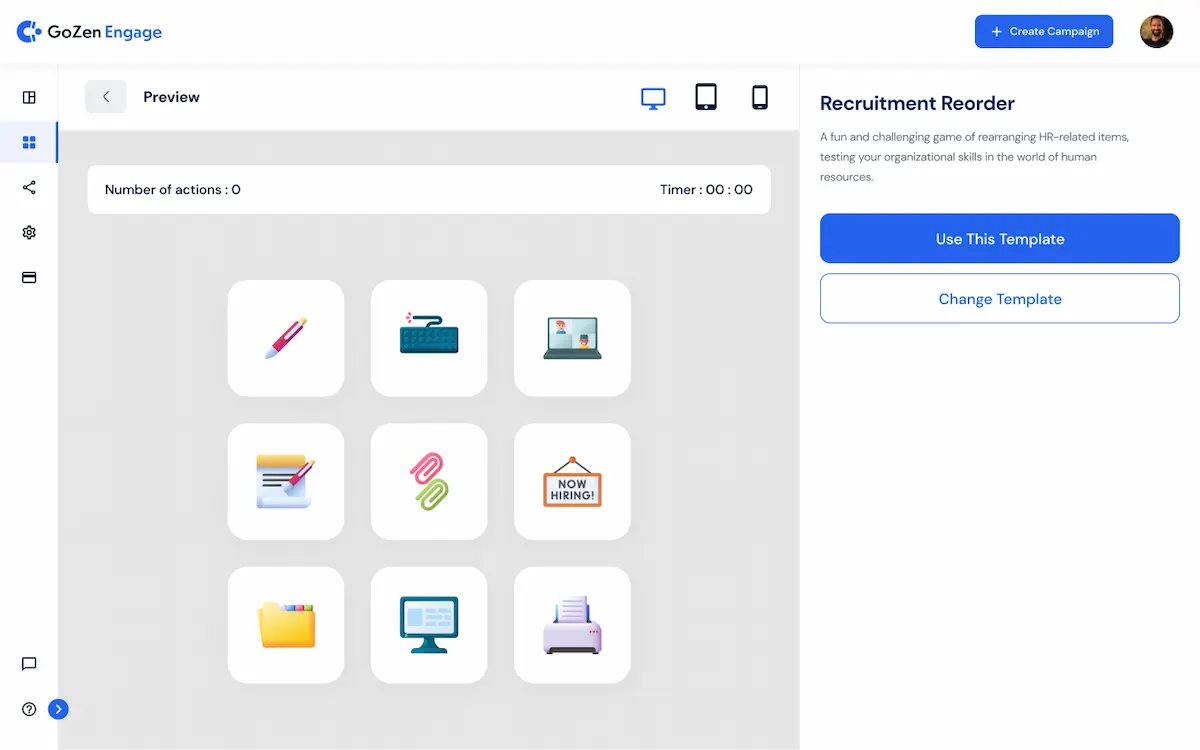This screenshot has width=1200, height=750.
Task: Click the GoZen Engage logo
Action: click(x=89, y=31)
